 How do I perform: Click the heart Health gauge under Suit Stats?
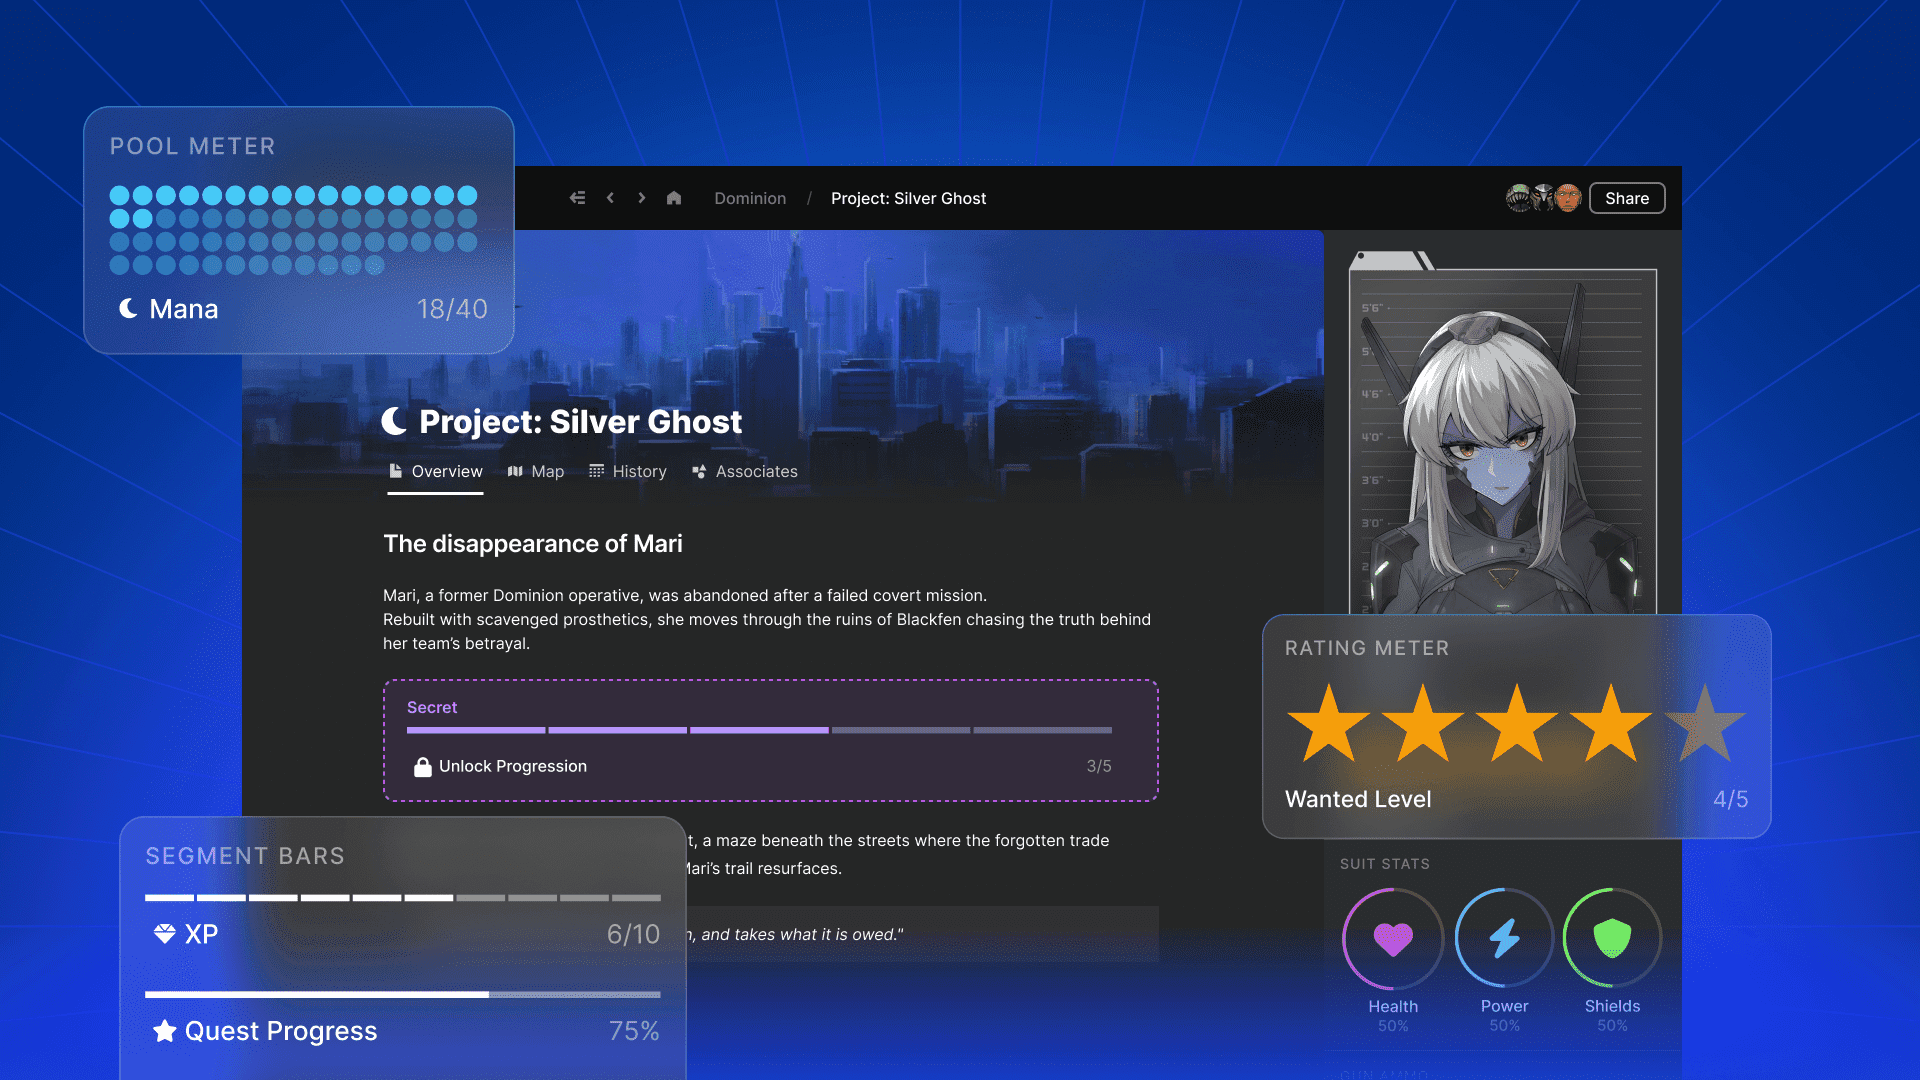1392,938
